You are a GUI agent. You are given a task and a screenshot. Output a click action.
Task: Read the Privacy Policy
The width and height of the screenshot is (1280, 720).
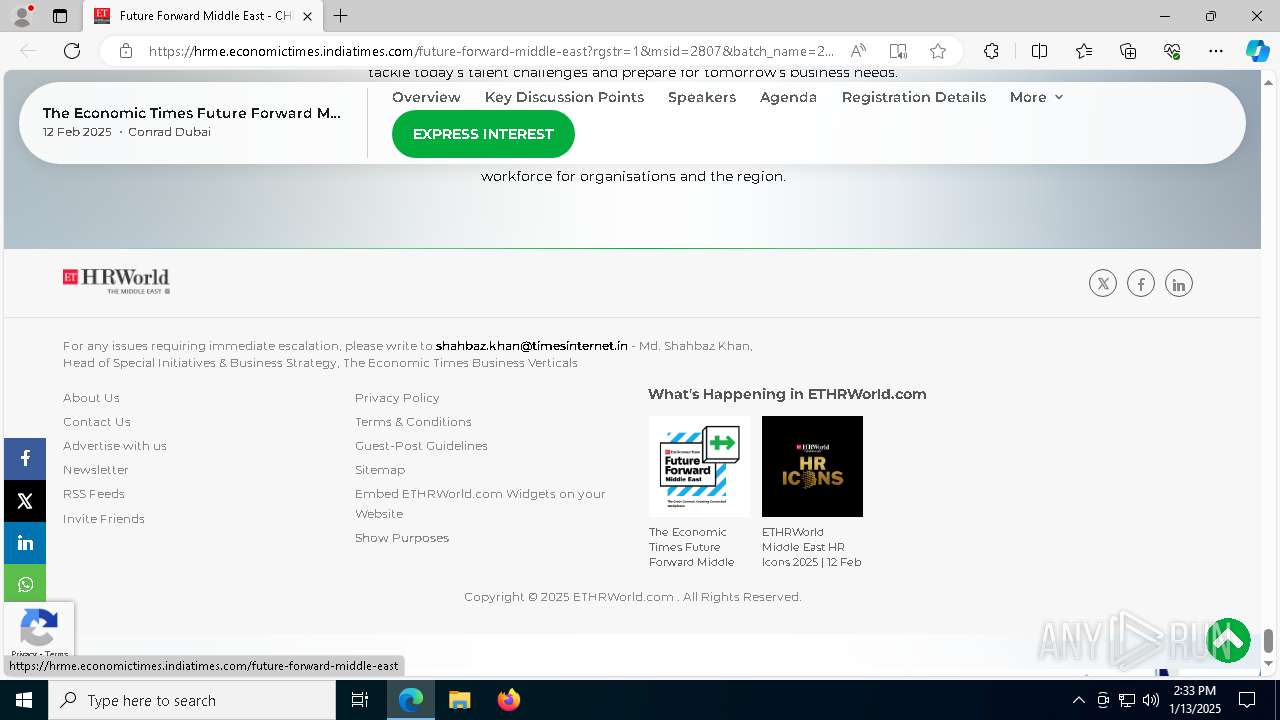click(x=397, y=398)
